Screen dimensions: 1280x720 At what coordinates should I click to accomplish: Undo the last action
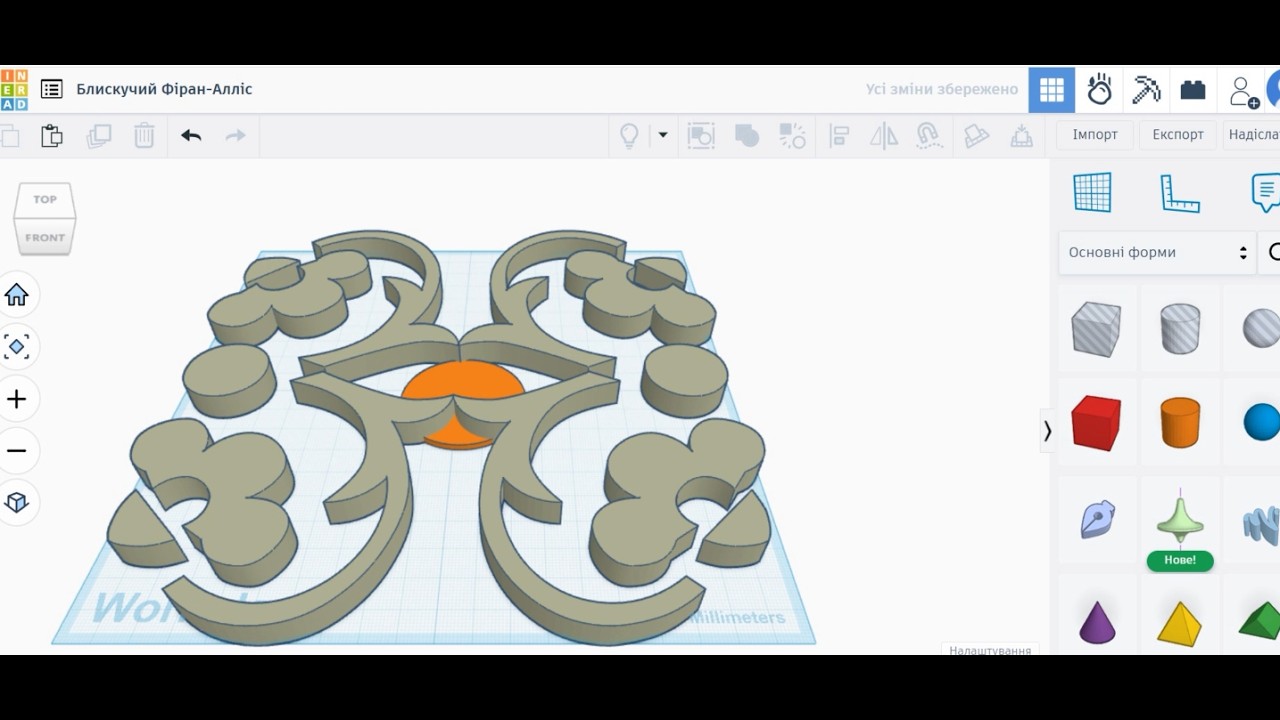click(x=191, y=136)
